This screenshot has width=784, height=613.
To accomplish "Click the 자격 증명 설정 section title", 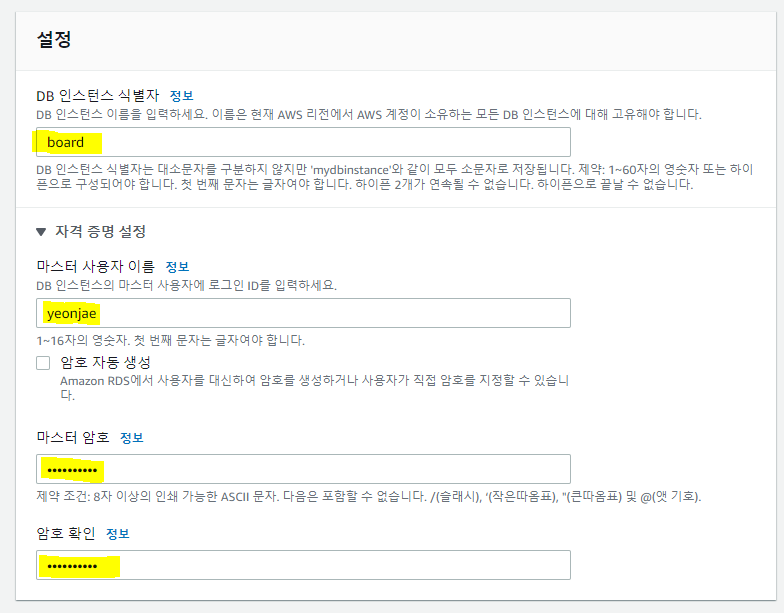I will (x=100, y=232).
